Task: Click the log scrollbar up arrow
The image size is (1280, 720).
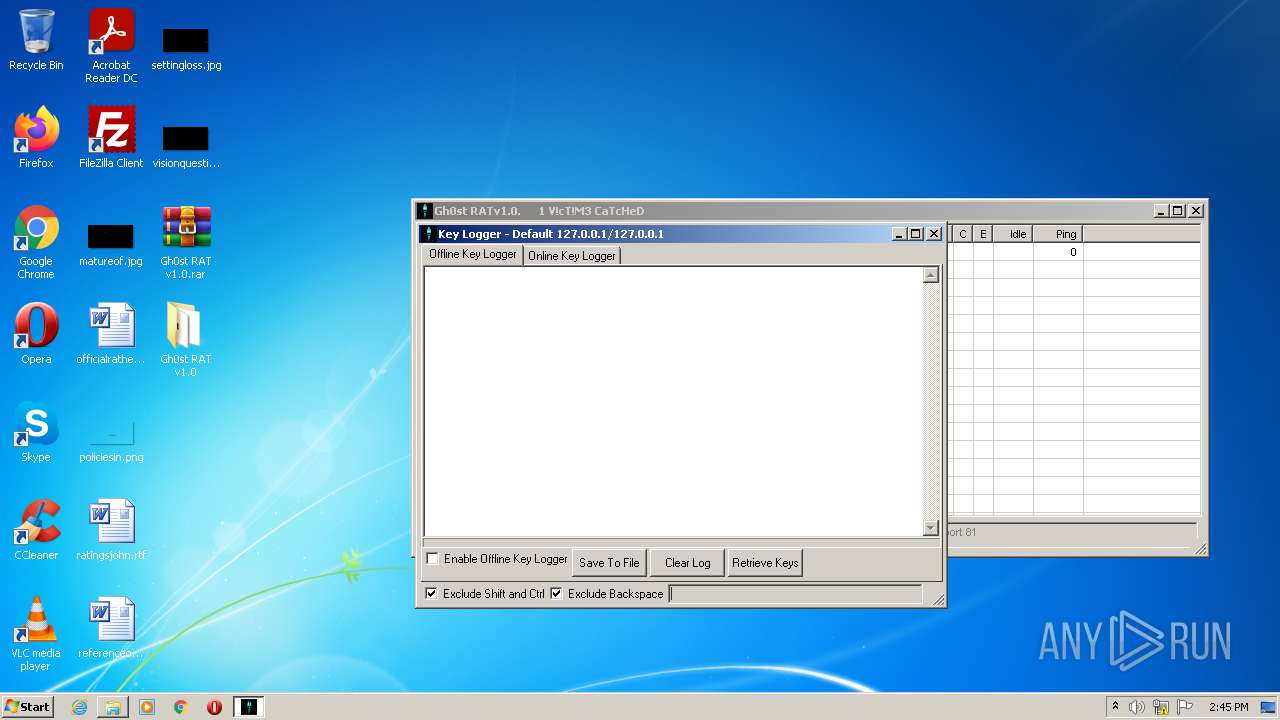Action: (x=931, y=275)
